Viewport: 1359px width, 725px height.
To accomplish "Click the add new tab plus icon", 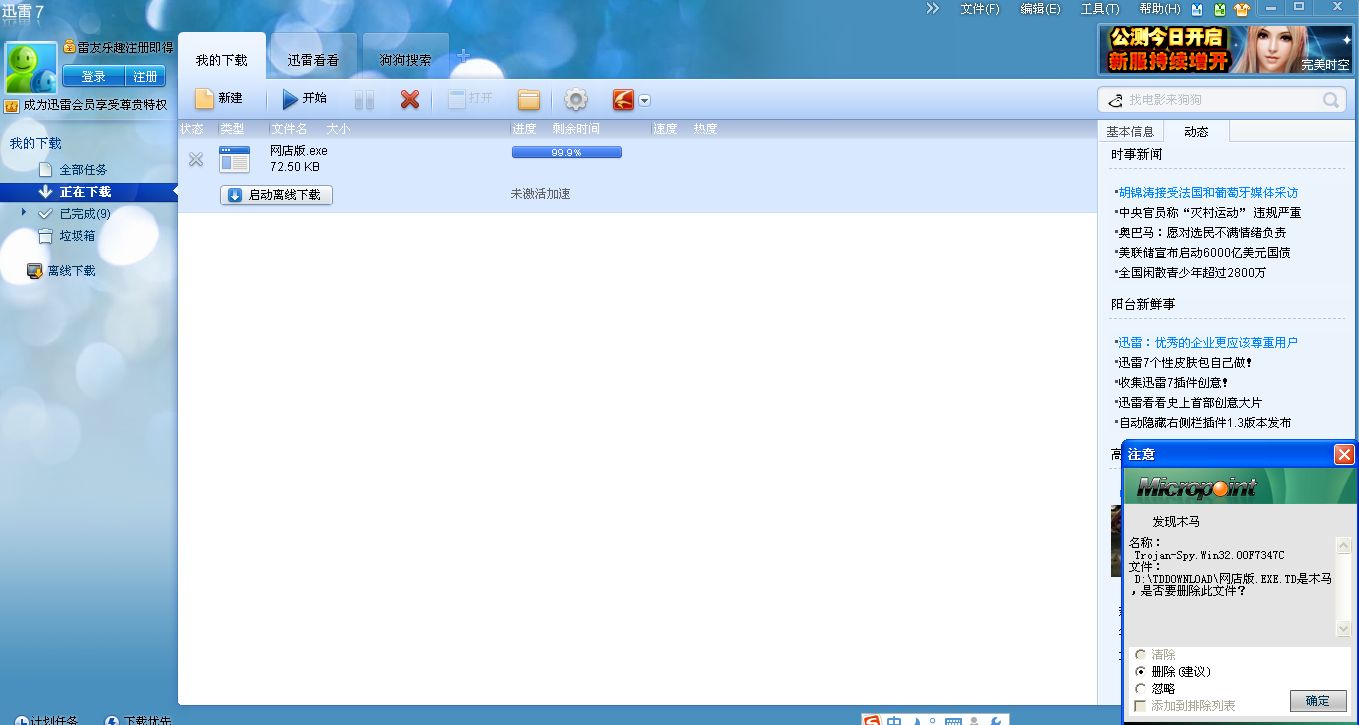I will click(463, 57).
